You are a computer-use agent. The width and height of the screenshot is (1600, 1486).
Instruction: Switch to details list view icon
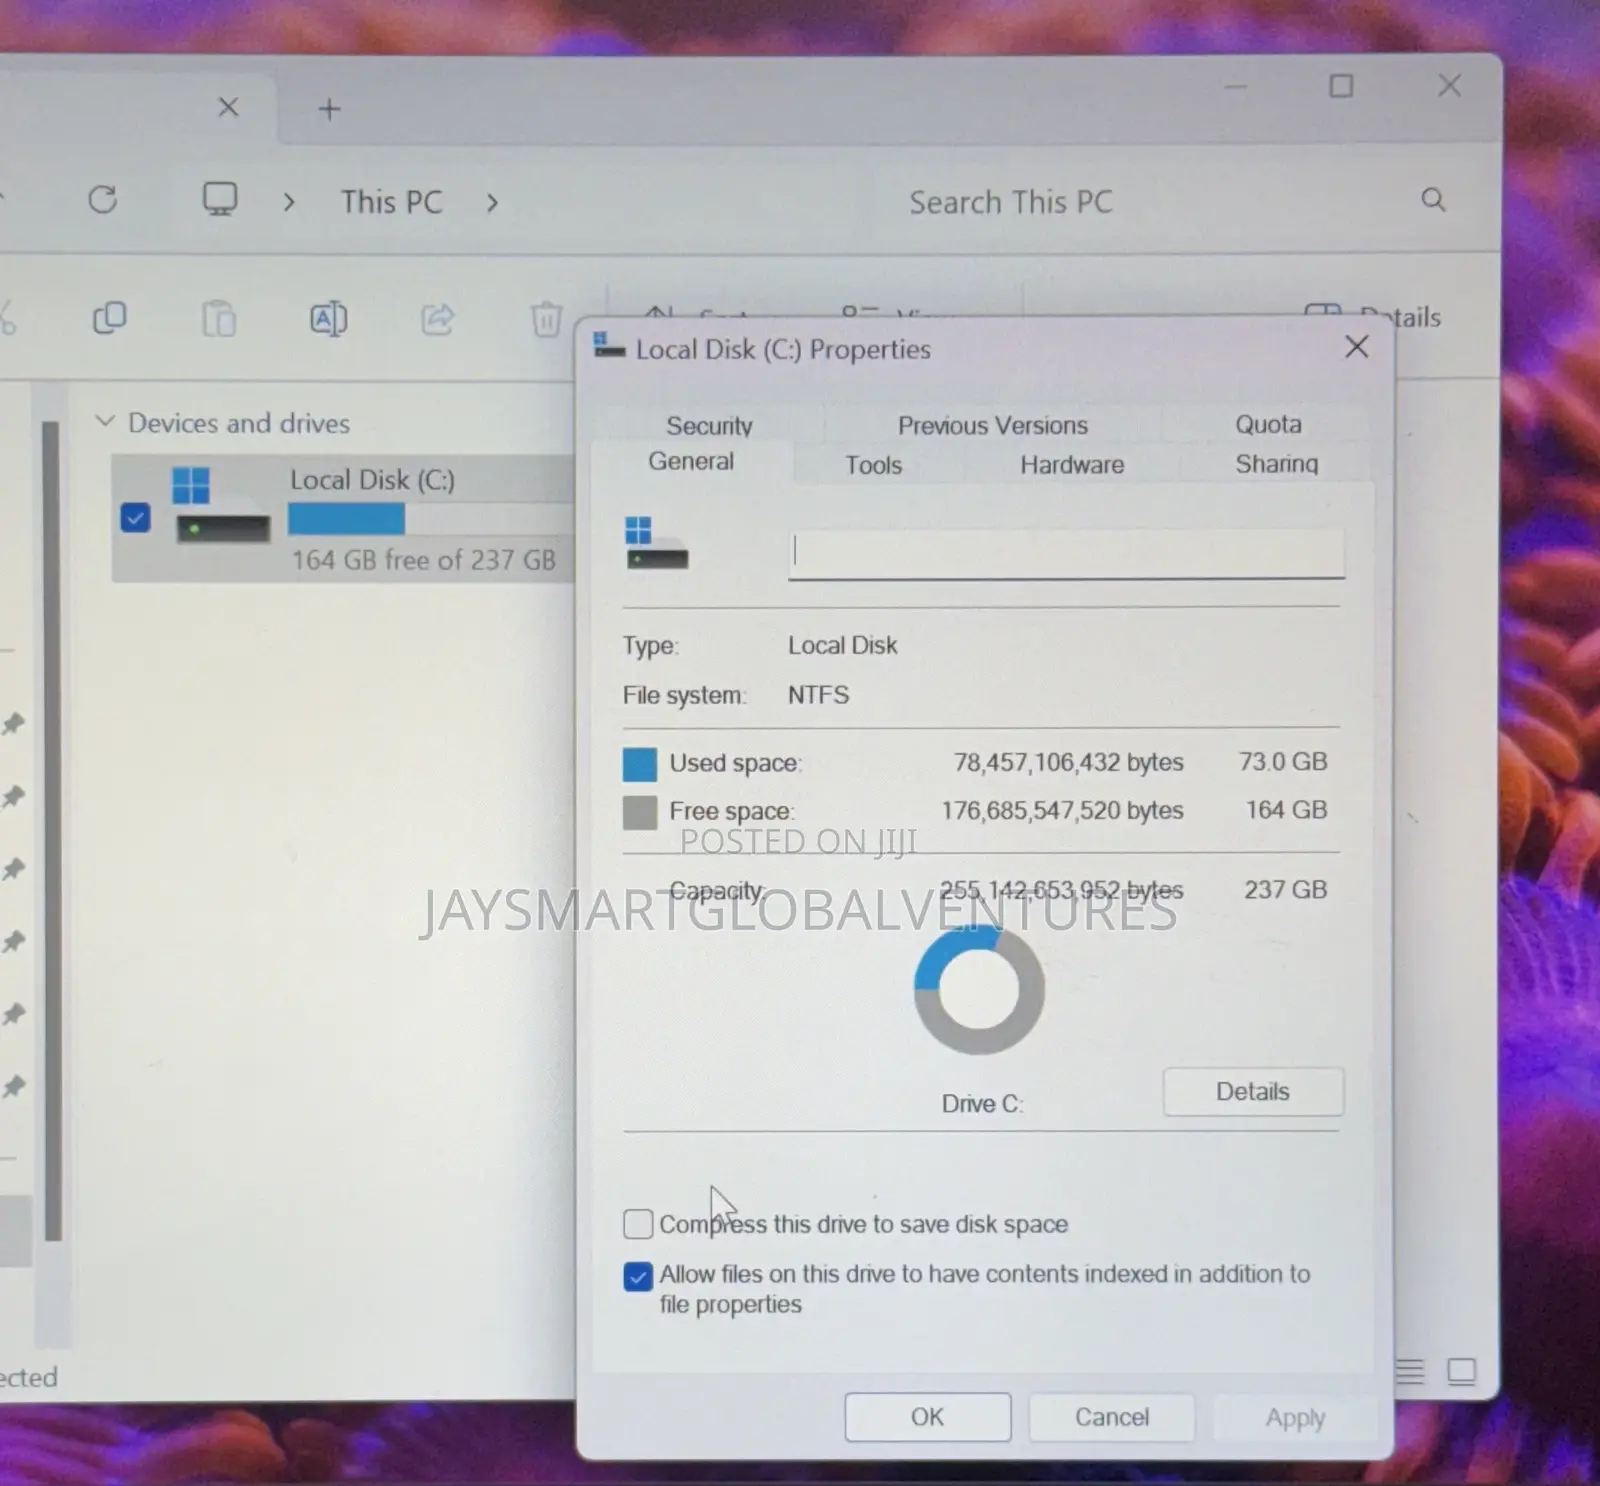tap(1410, 1371)
